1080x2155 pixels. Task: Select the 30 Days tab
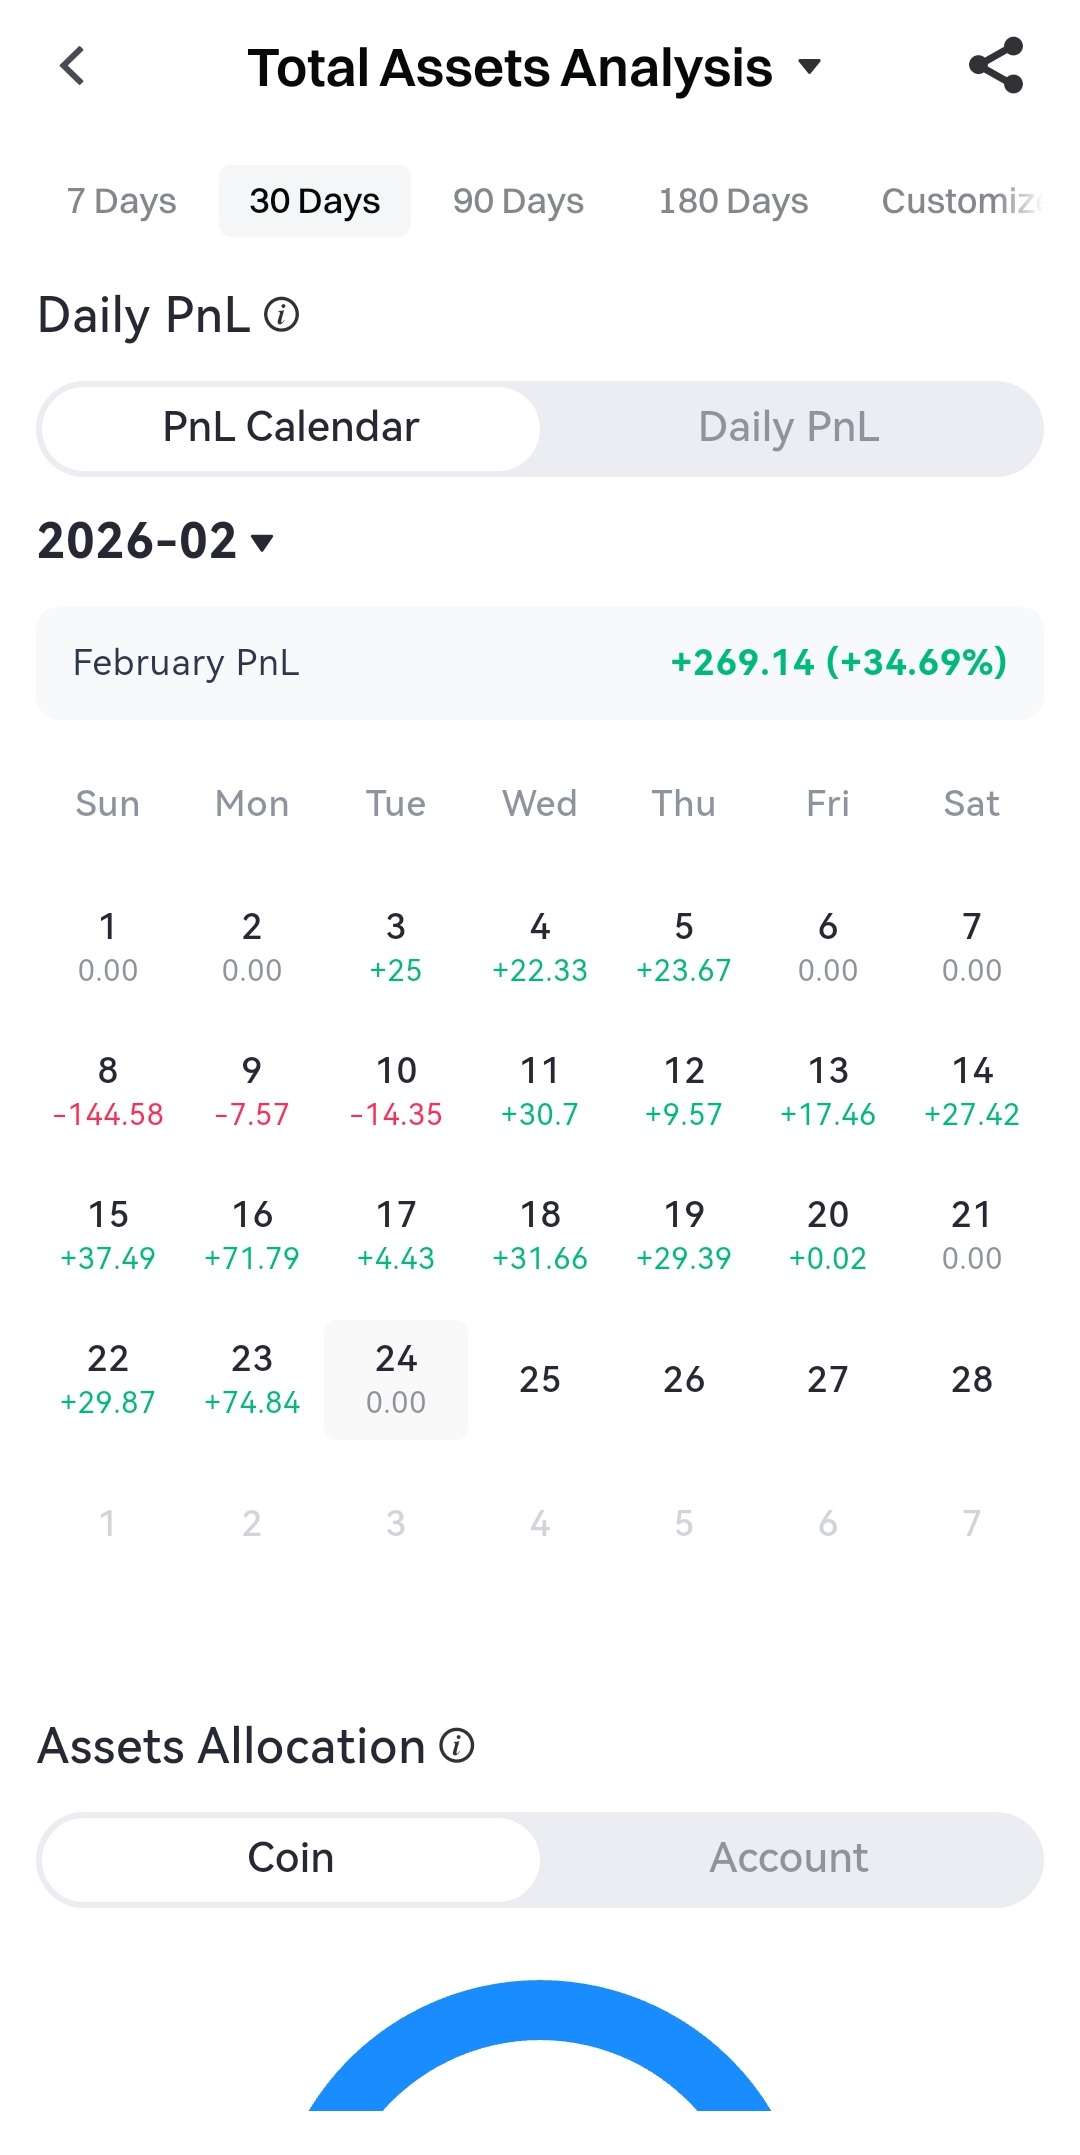tap(315, 201)
